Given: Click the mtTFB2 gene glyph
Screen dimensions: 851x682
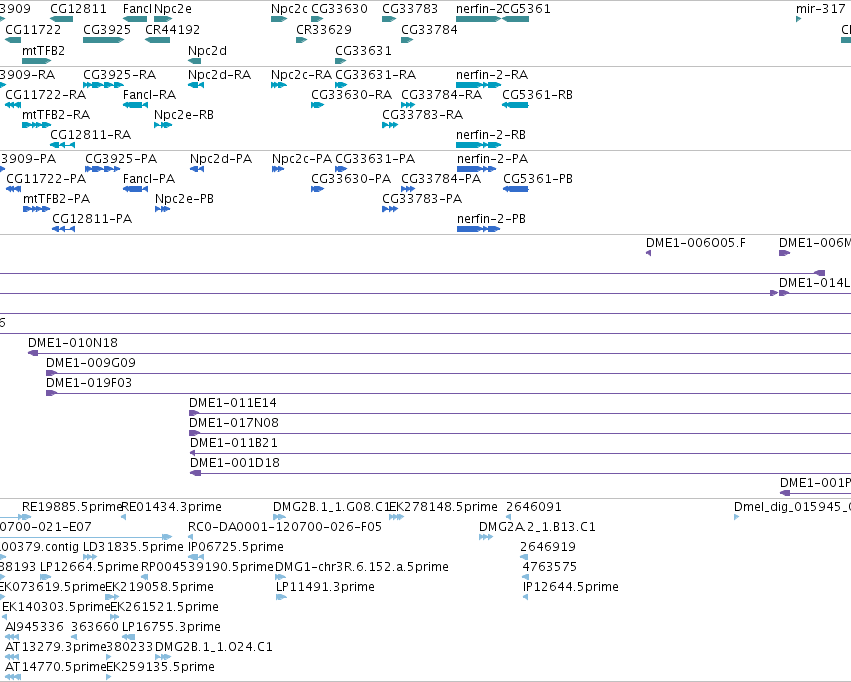Looking at the screenshot, I should pos(36,61).
